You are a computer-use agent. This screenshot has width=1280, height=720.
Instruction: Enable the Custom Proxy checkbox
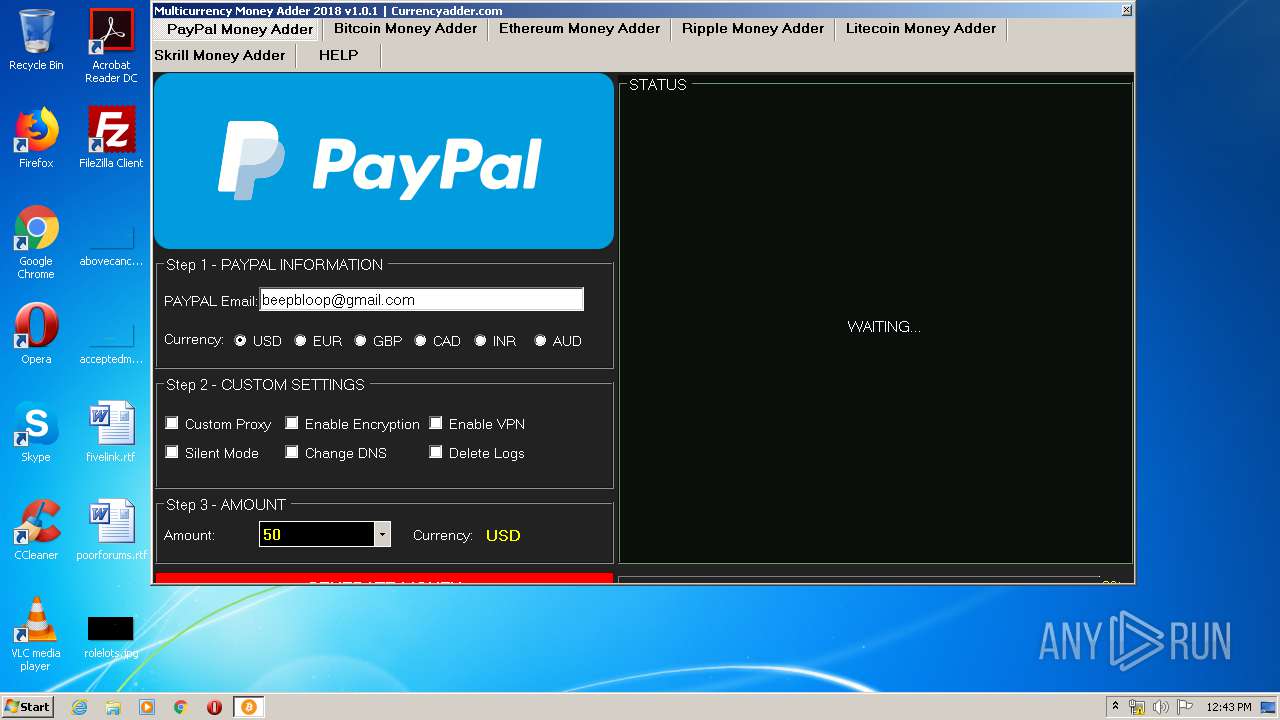172,424
